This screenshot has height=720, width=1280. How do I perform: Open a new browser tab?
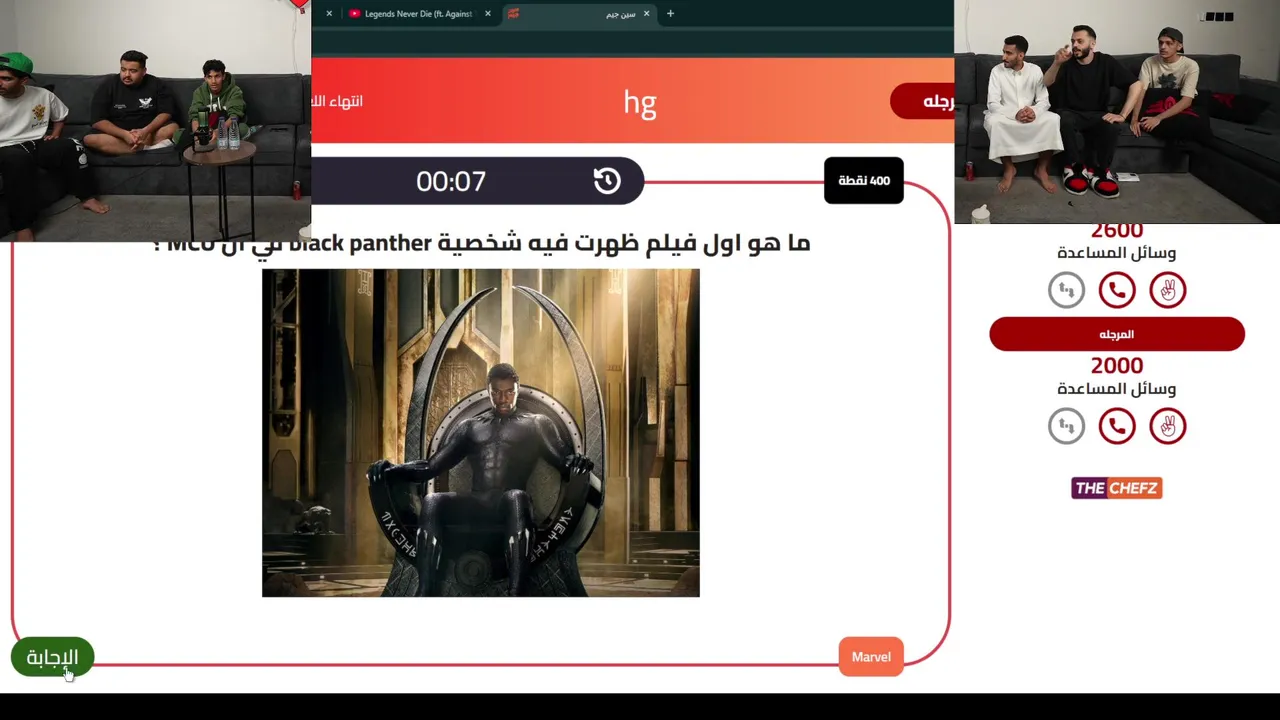pyautogui.click(x=670, y=14)
